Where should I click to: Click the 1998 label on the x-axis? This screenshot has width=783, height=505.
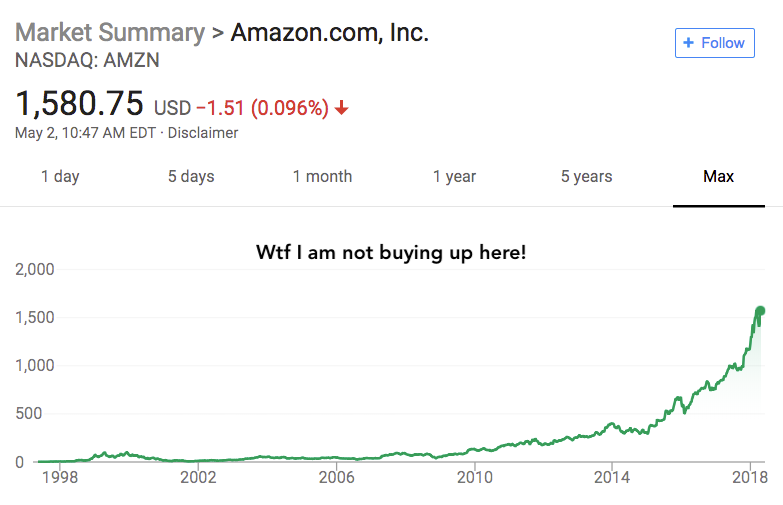pyautogui.click(x=60, y=478)
